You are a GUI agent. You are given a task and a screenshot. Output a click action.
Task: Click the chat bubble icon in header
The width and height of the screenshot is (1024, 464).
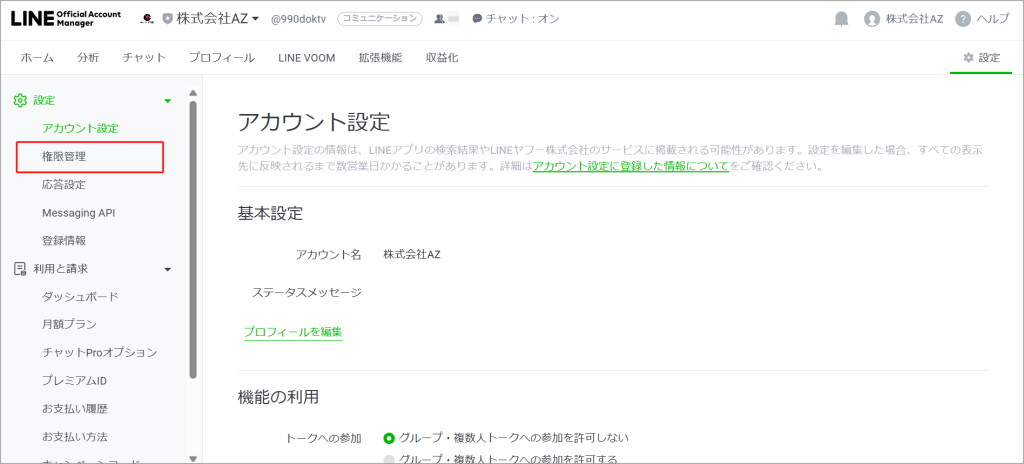tap(478, 19)
